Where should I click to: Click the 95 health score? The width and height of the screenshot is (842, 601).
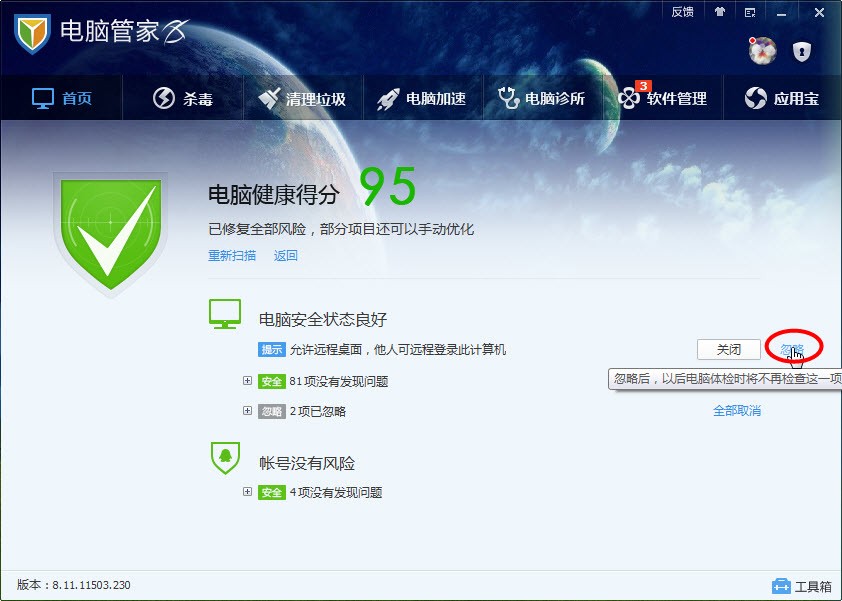tap(388, 186)
